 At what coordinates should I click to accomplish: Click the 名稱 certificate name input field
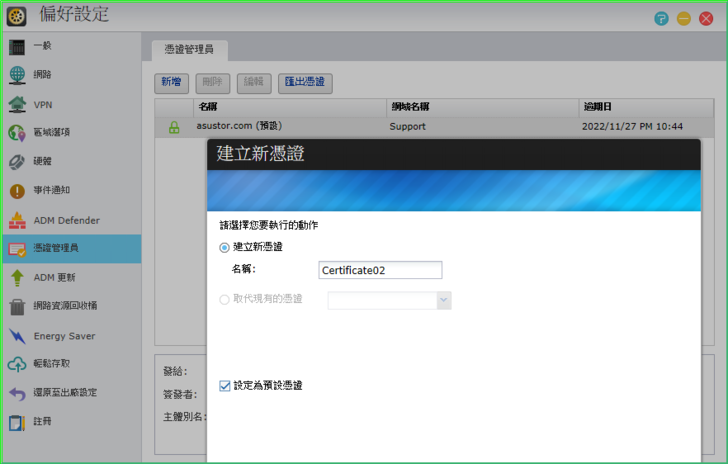380,270
